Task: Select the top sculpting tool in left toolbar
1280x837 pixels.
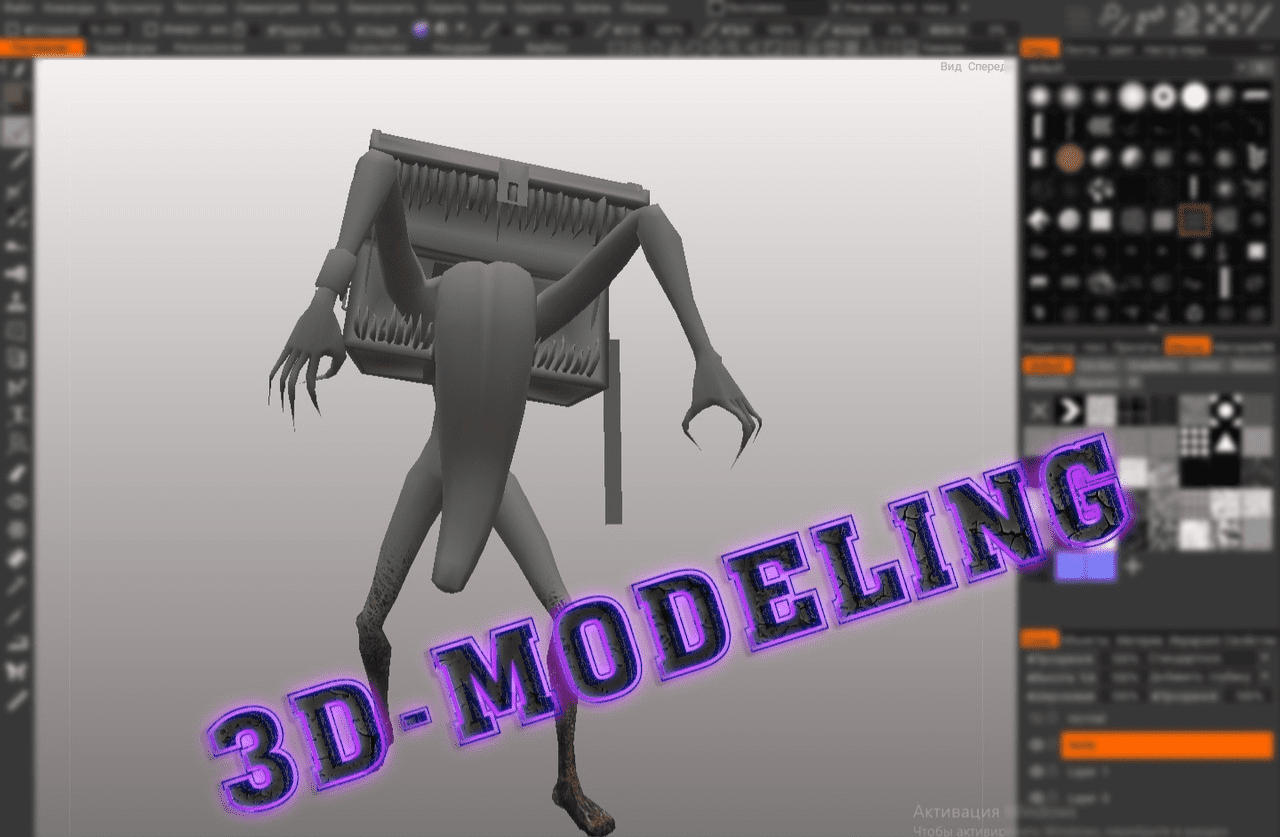Action: [x=12, y=68]
